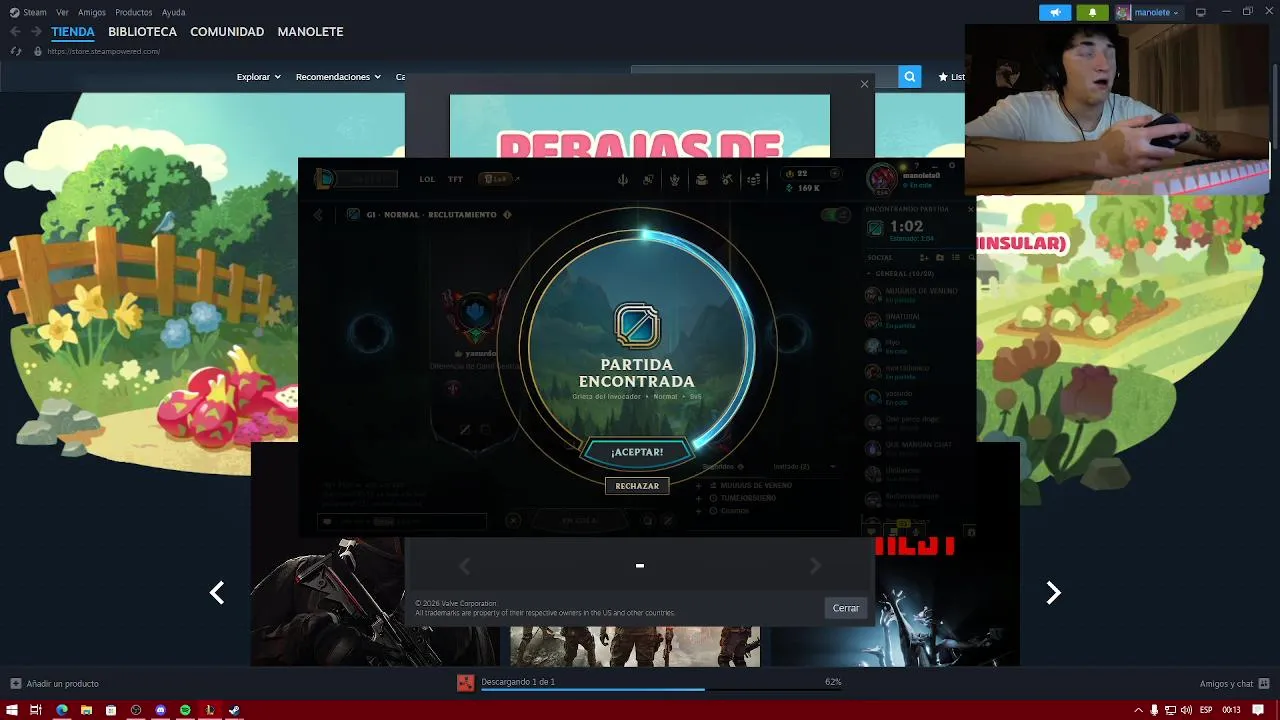Click add friend icon in Social panel
The height and width of the screenshot is (720, 1280).
[924, 258]
